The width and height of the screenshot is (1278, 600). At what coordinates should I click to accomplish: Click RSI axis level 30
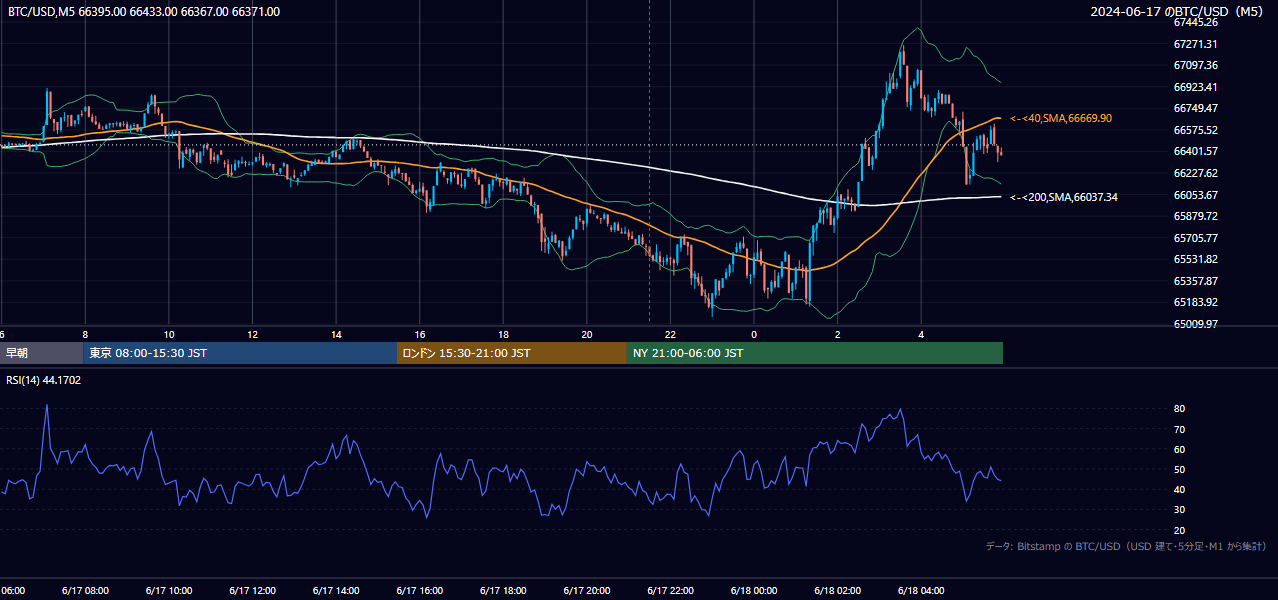(1180, 510)
